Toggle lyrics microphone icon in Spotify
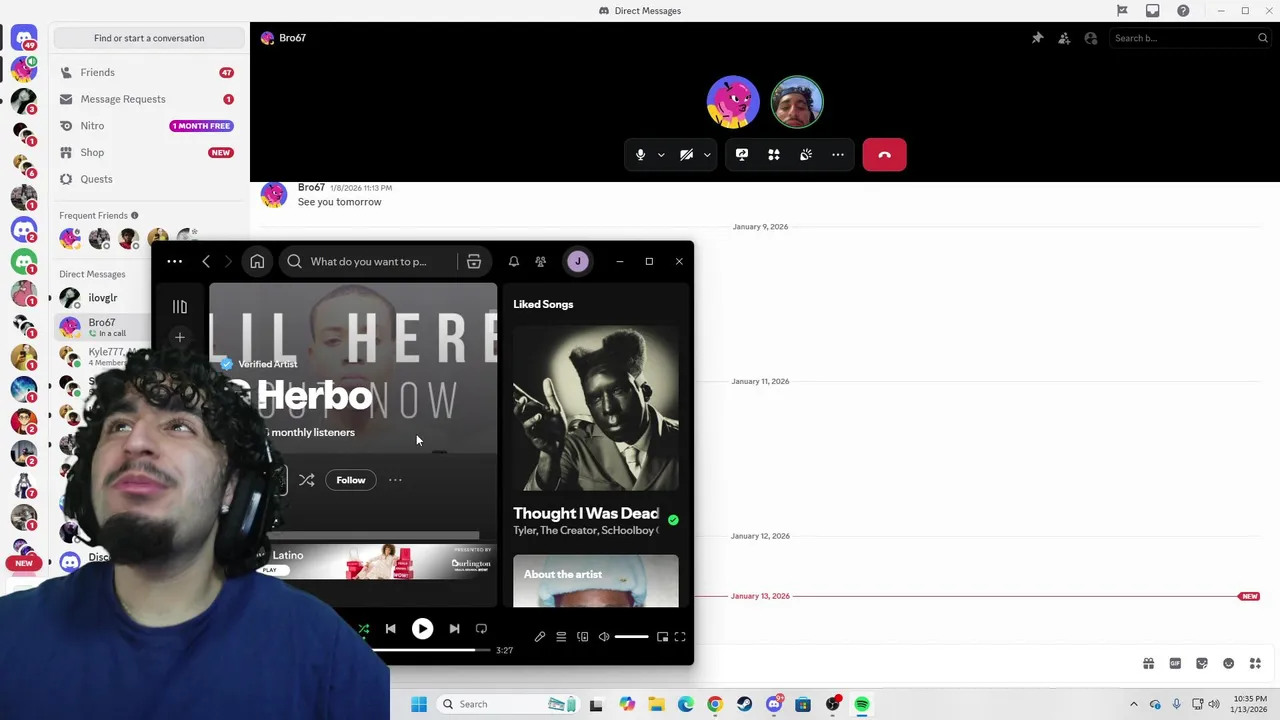 (x=540, y=637)
